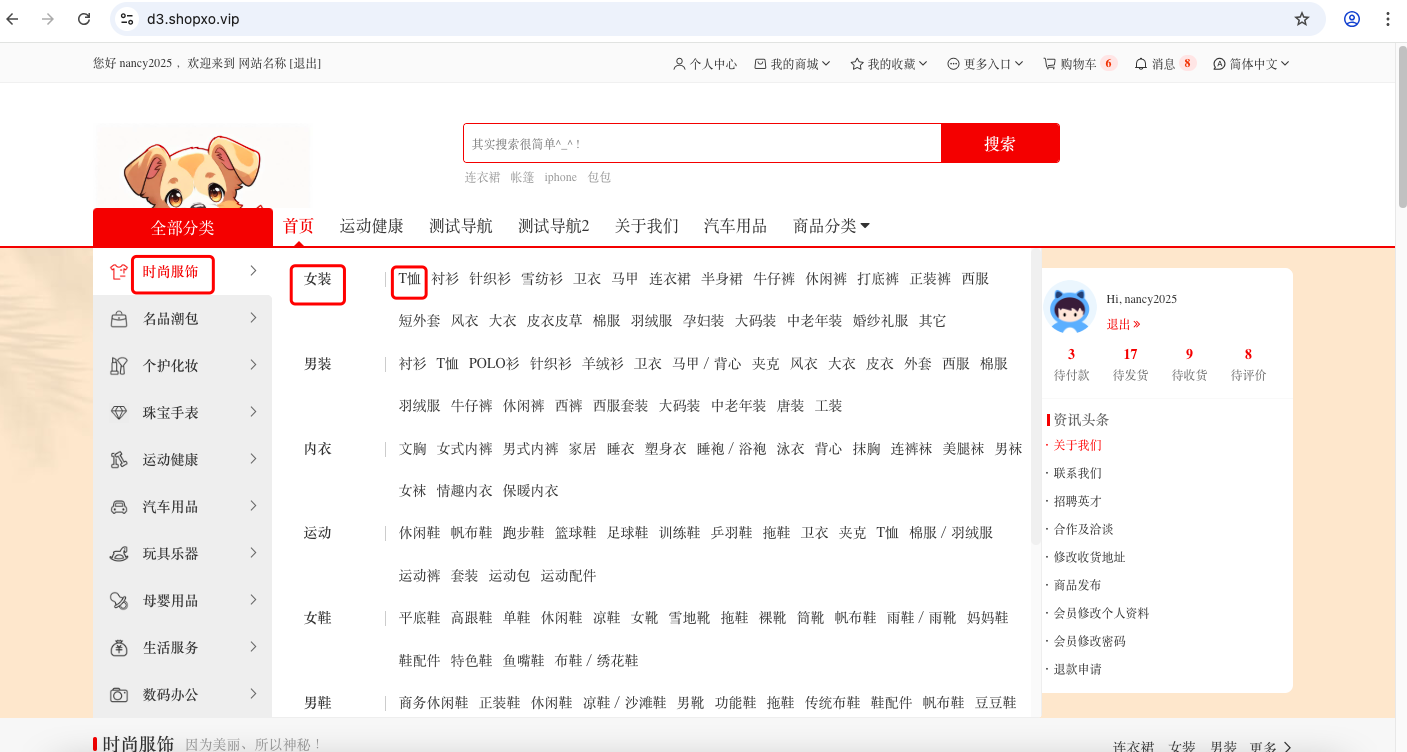Click the 全部分类 button
The image size is (1407, 752).
pyautogui.click(x=183, y=228)
